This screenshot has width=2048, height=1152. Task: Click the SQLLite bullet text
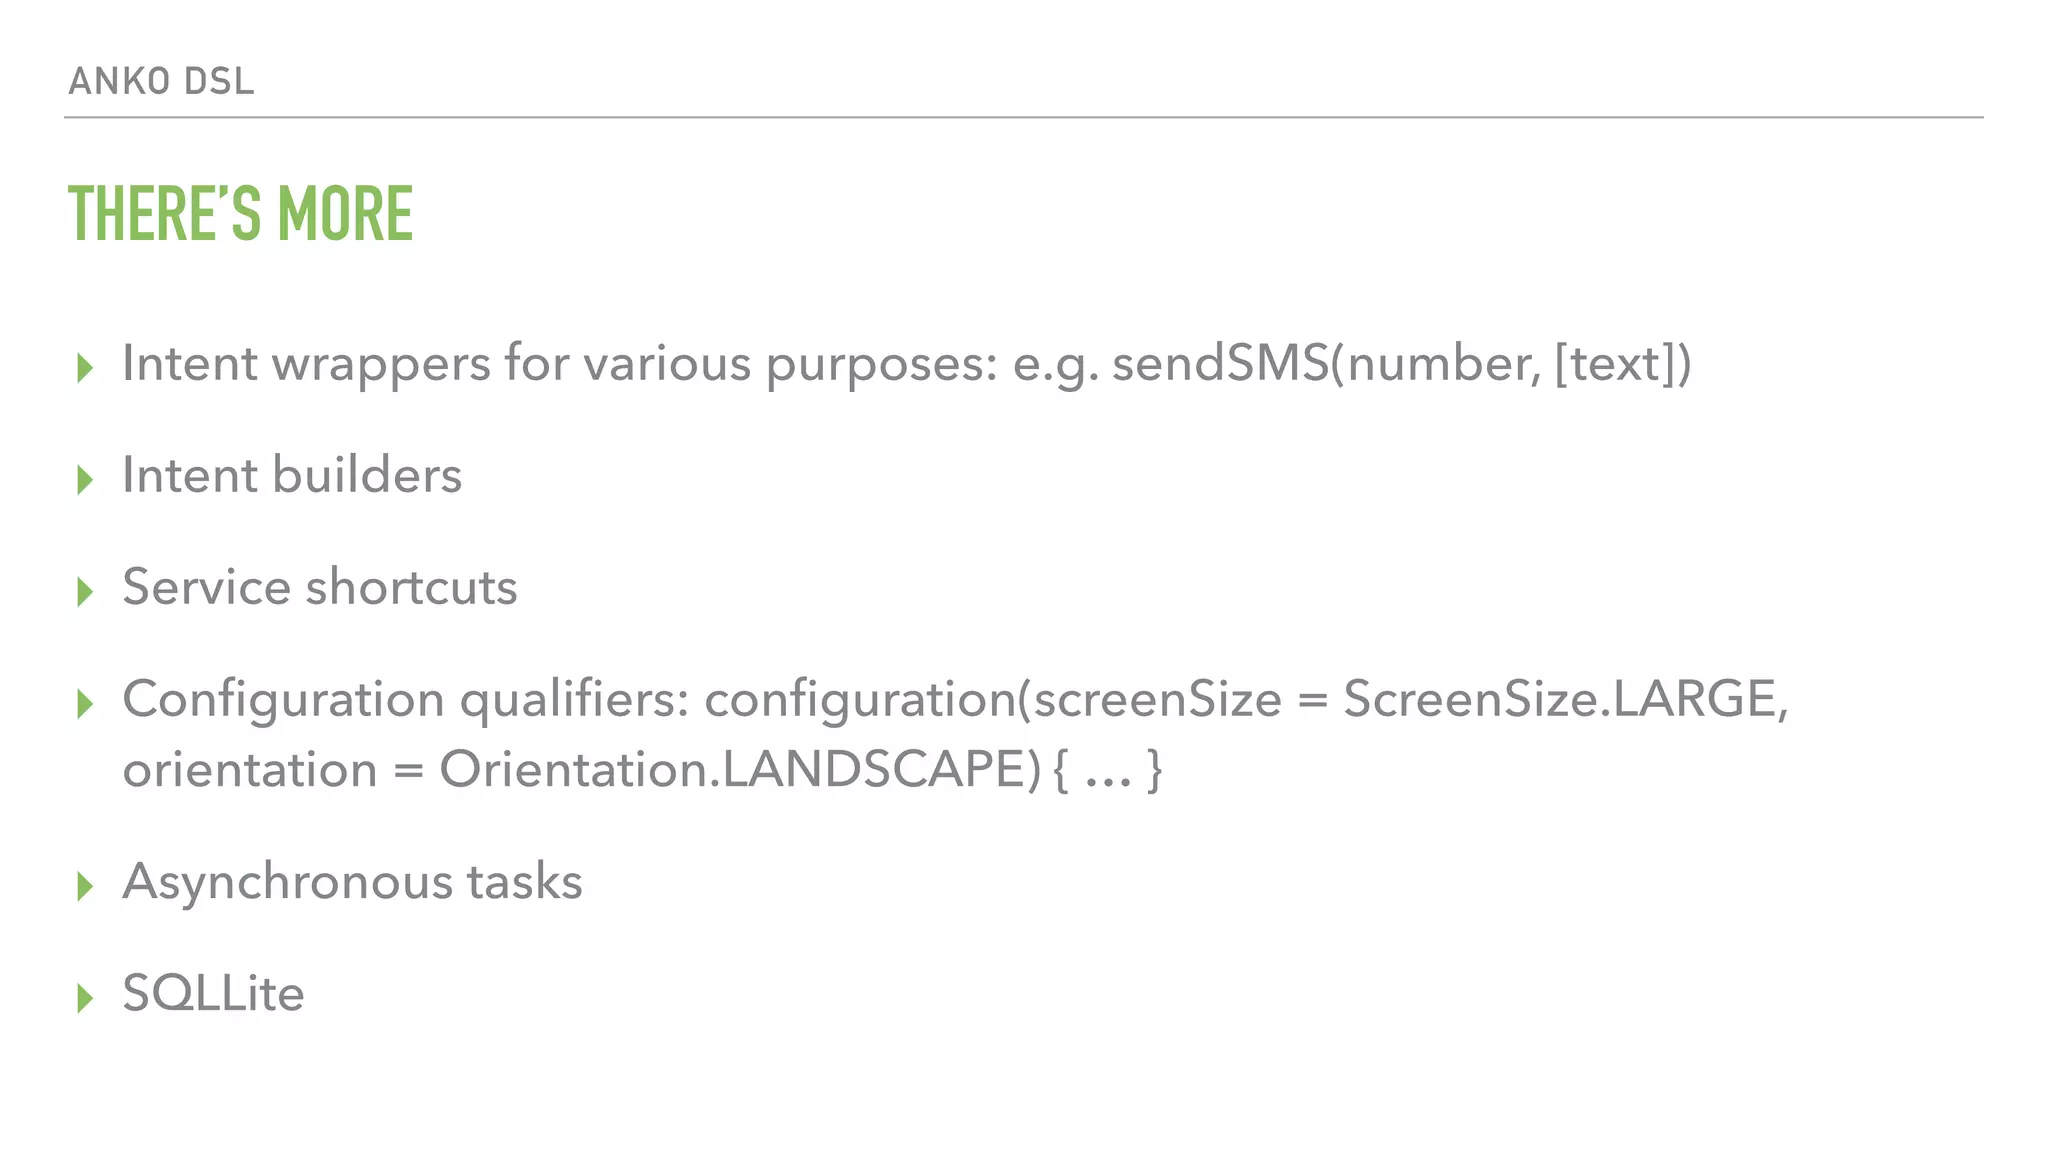point(213,993)
